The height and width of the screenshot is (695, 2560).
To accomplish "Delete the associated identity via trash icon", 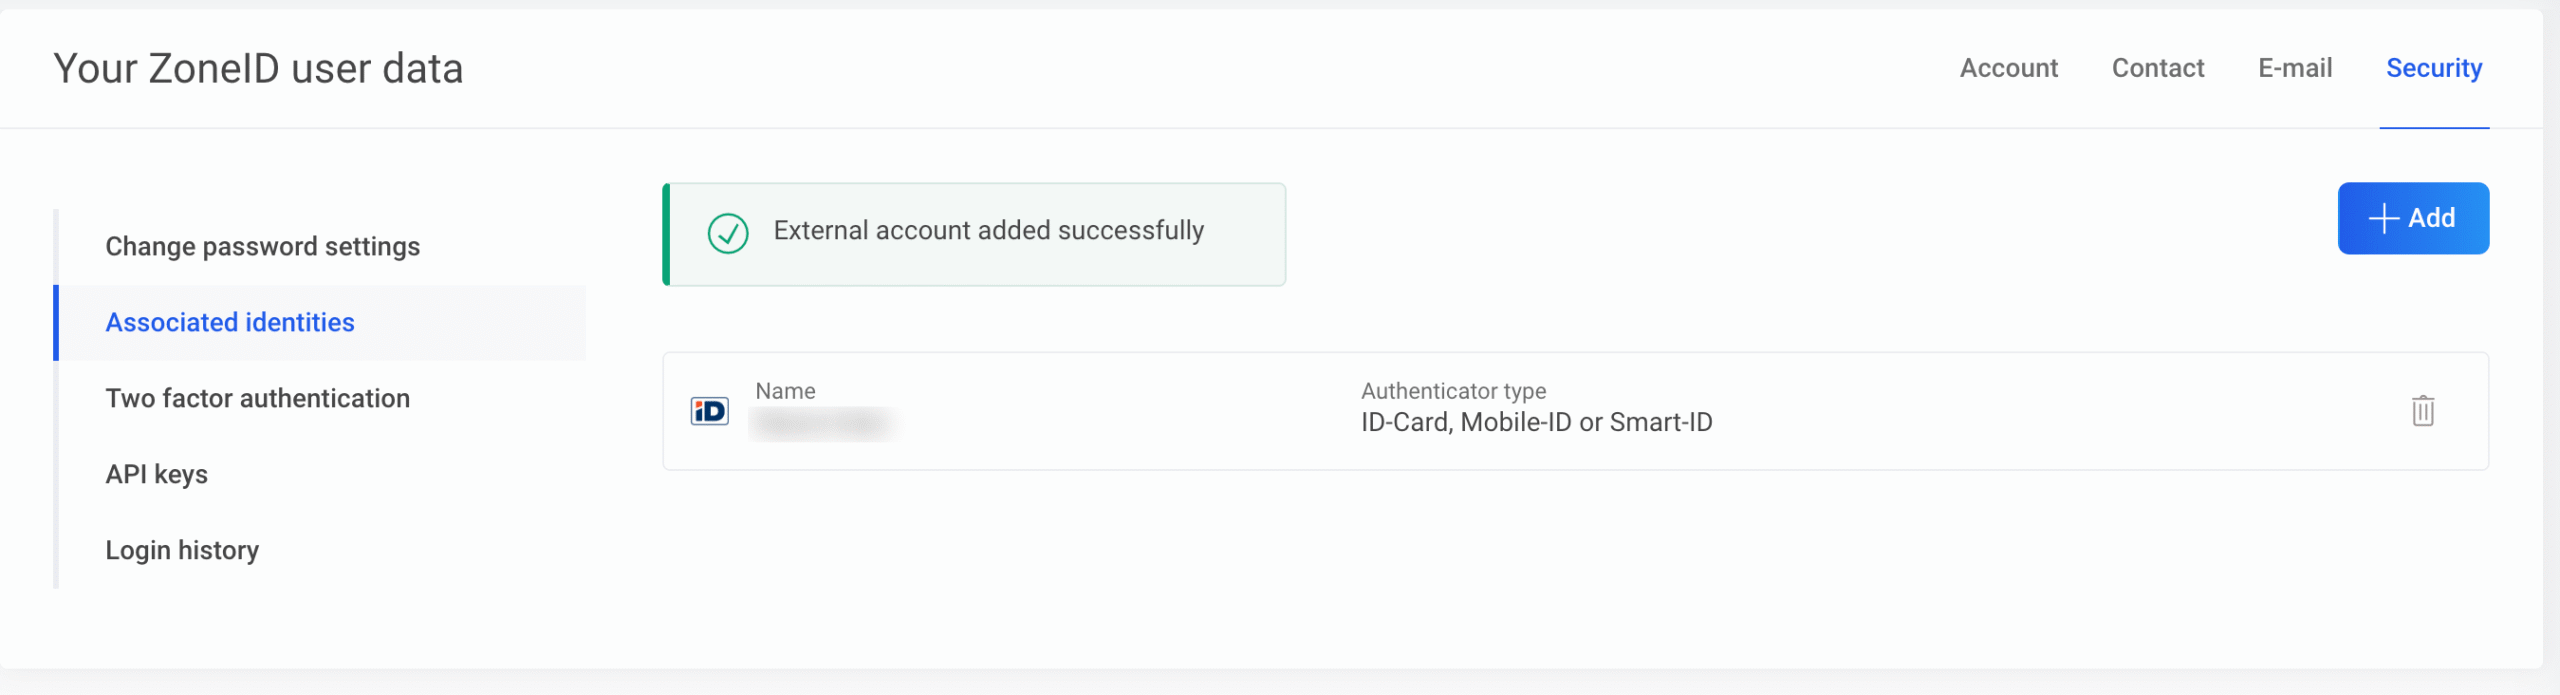I will coord(2422,411).
